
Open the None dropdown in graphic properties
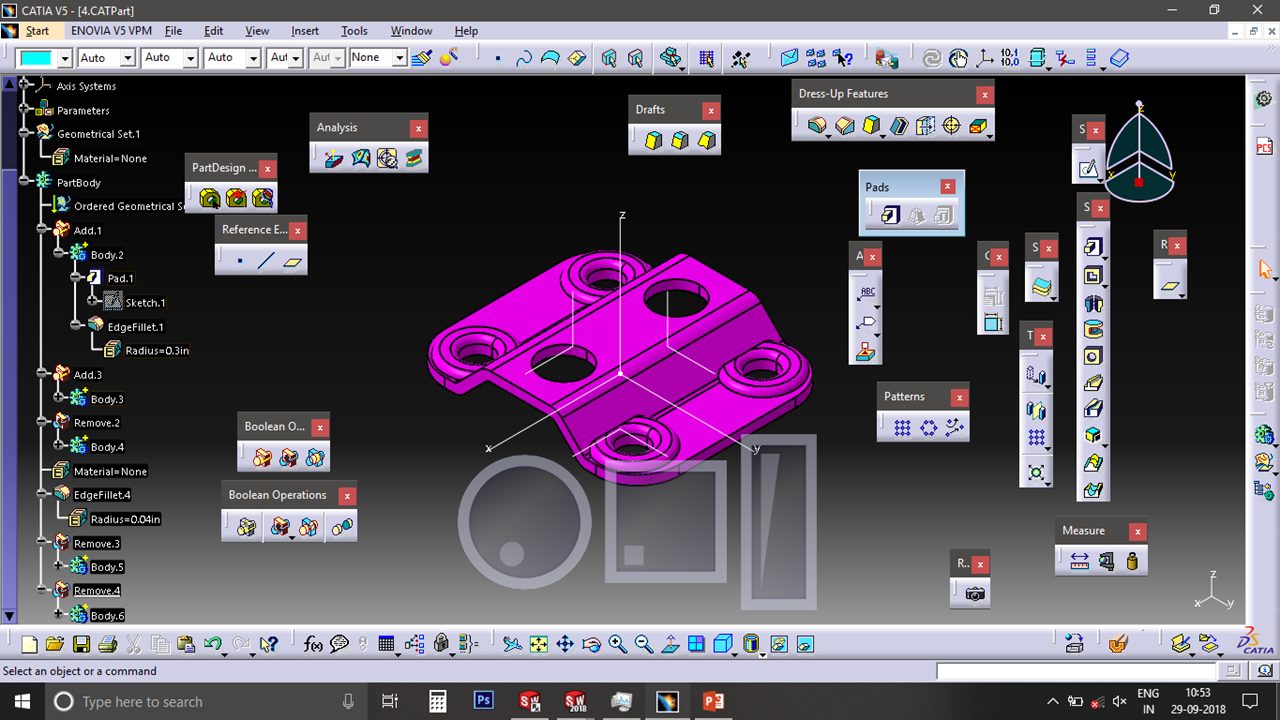(x=399, y=58)
